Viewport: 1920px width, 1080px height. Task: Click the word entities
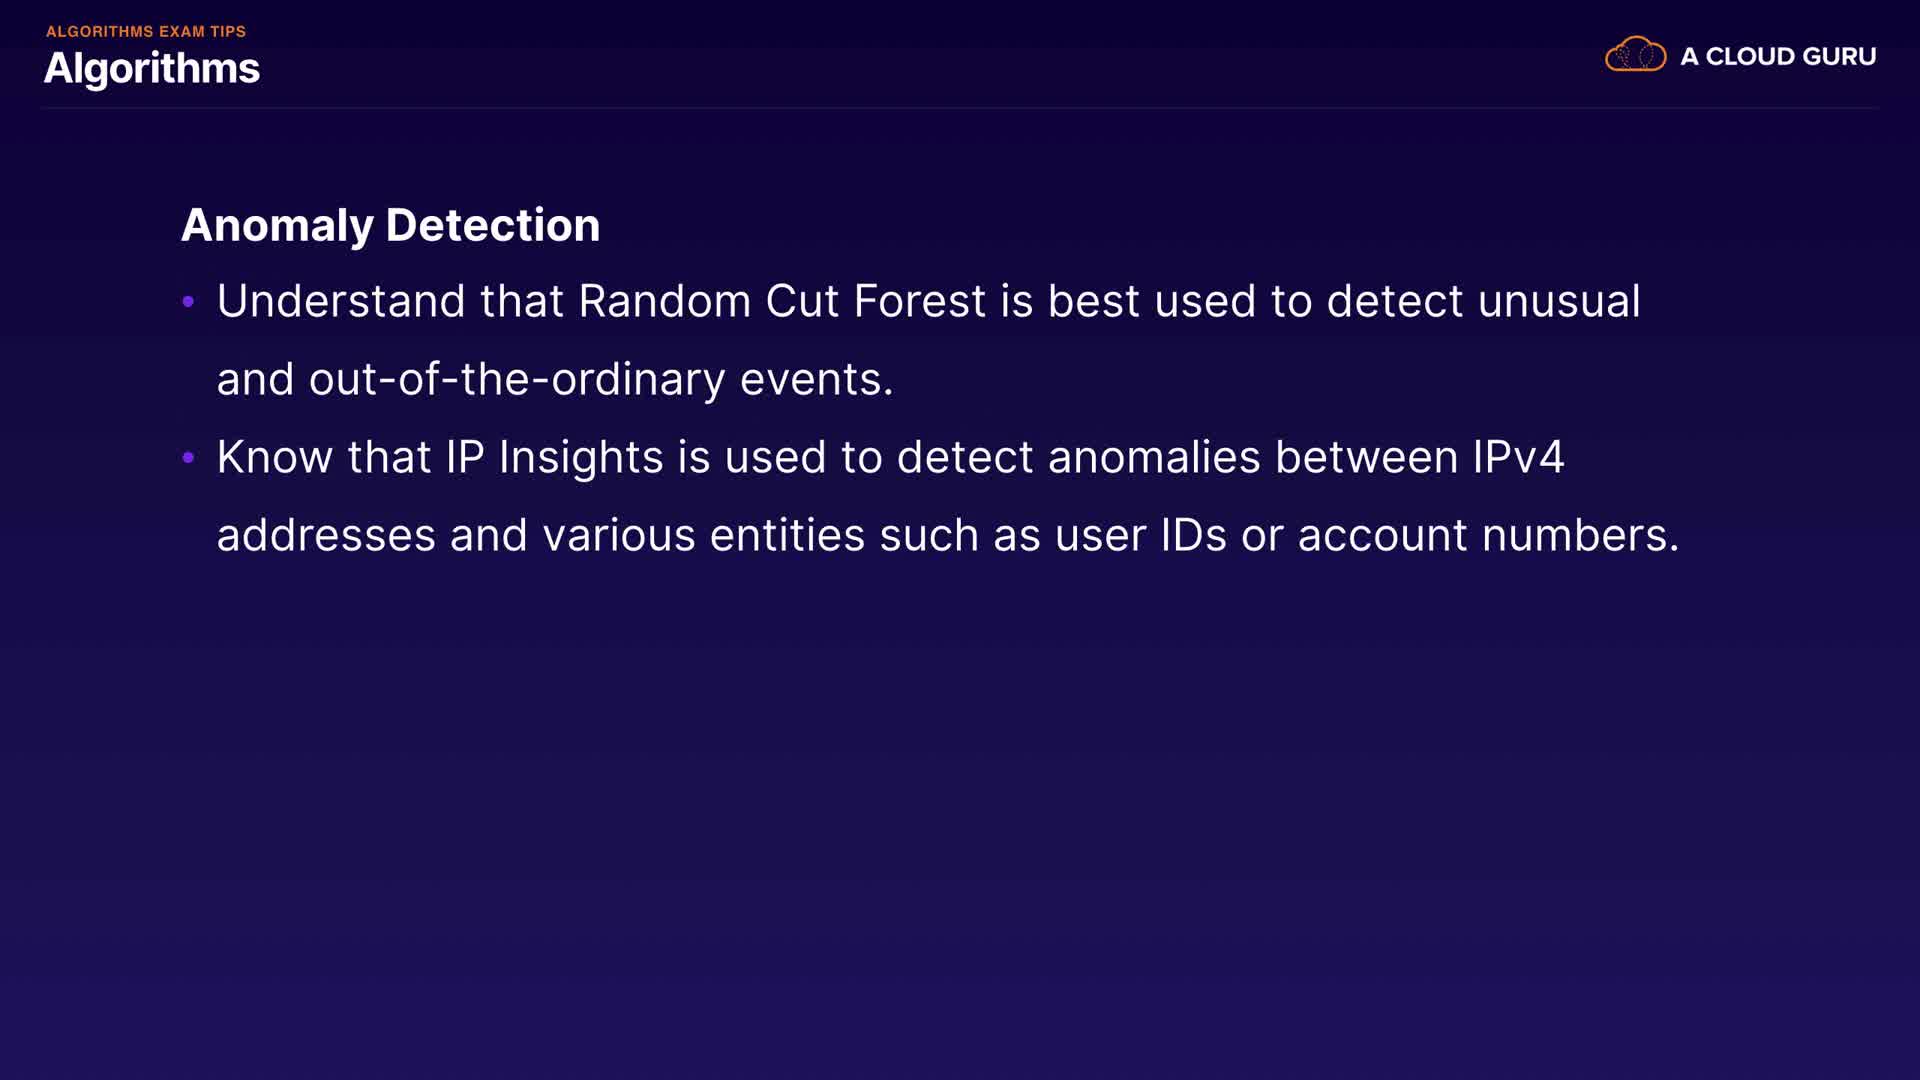tap(787, 536)
